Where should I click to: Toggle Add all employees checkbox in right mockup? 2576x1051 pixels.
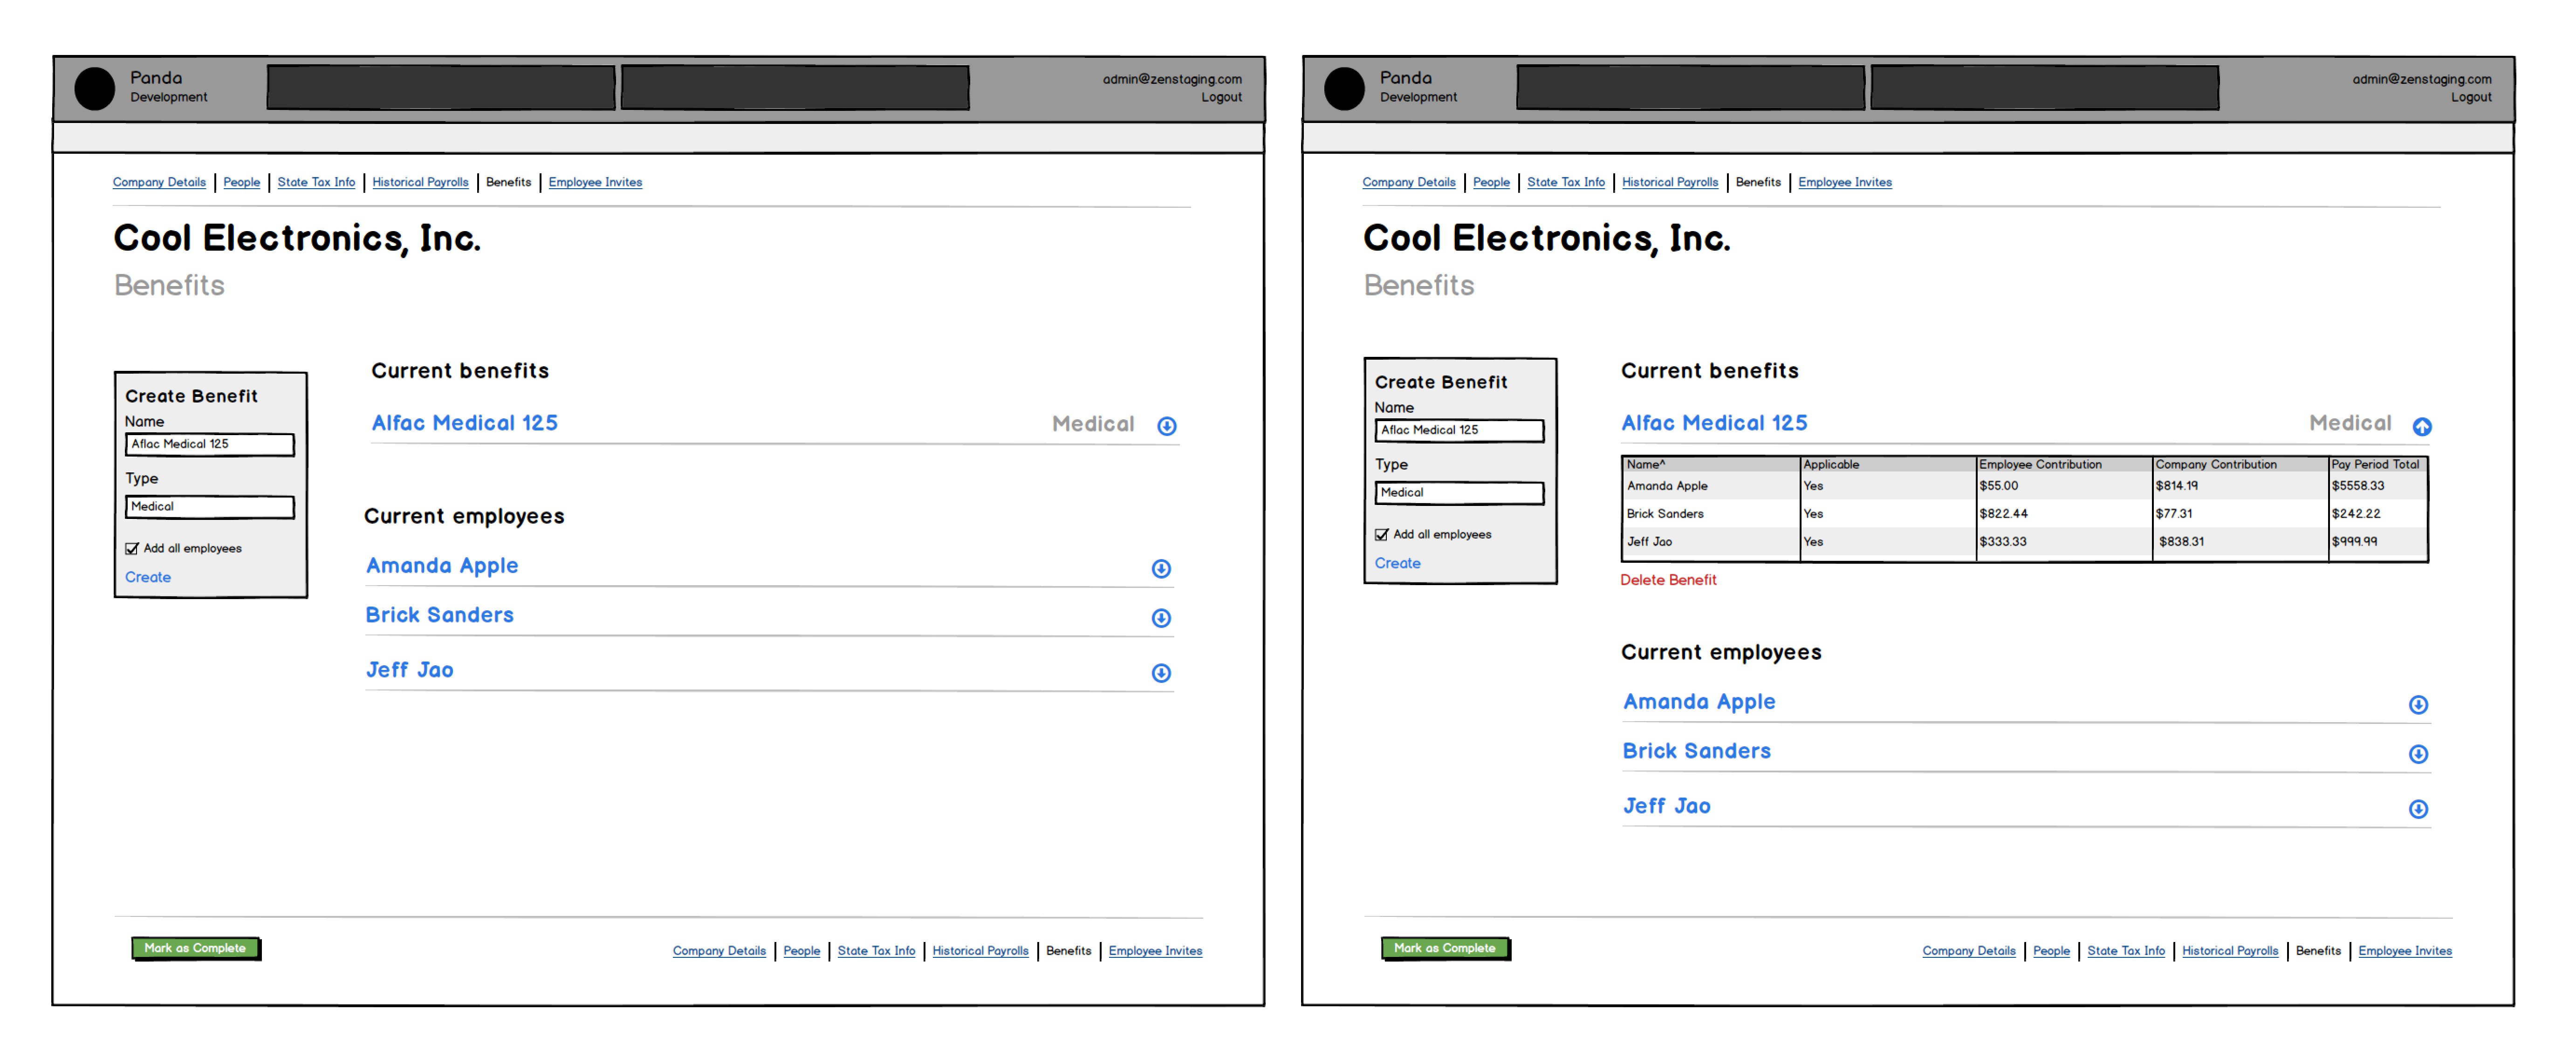pos(1381,534)
